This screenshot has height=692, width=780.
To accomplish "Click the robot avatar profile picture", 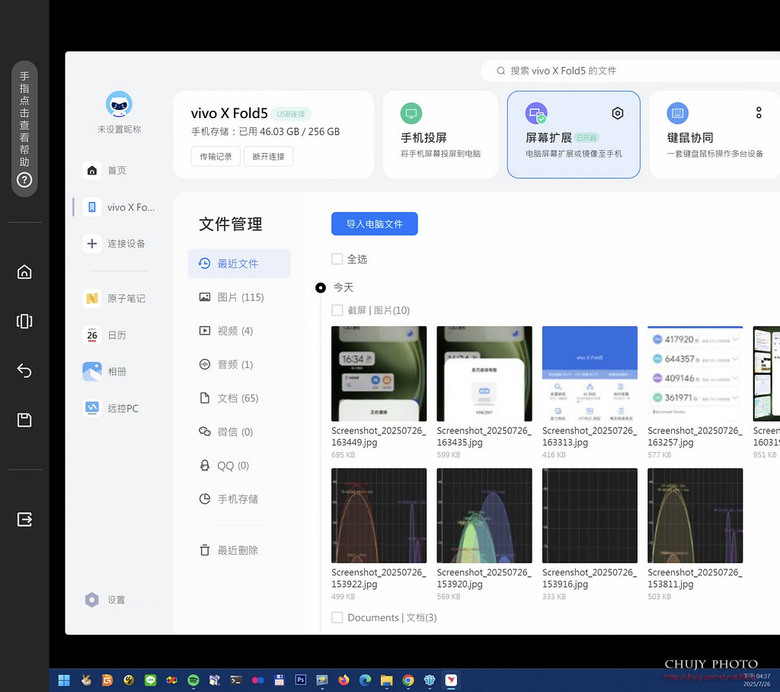I will point(119,104).
